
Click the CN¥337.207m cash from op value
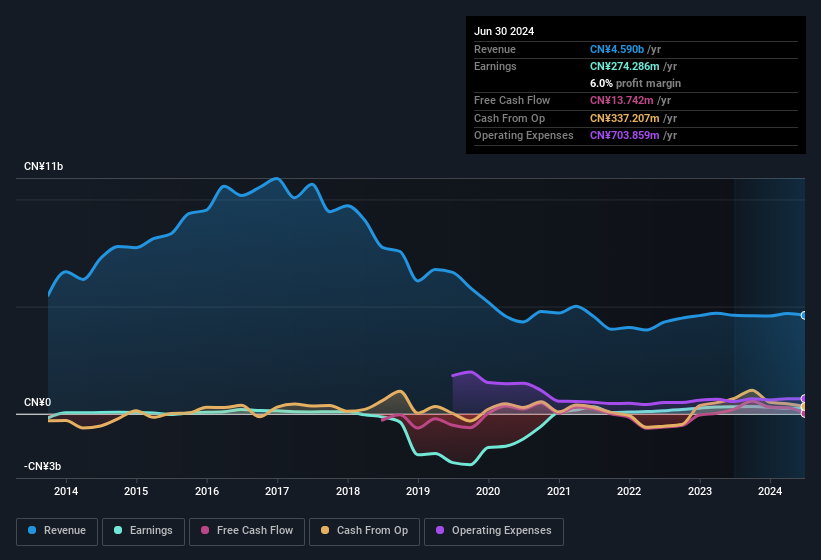(625, 118)
